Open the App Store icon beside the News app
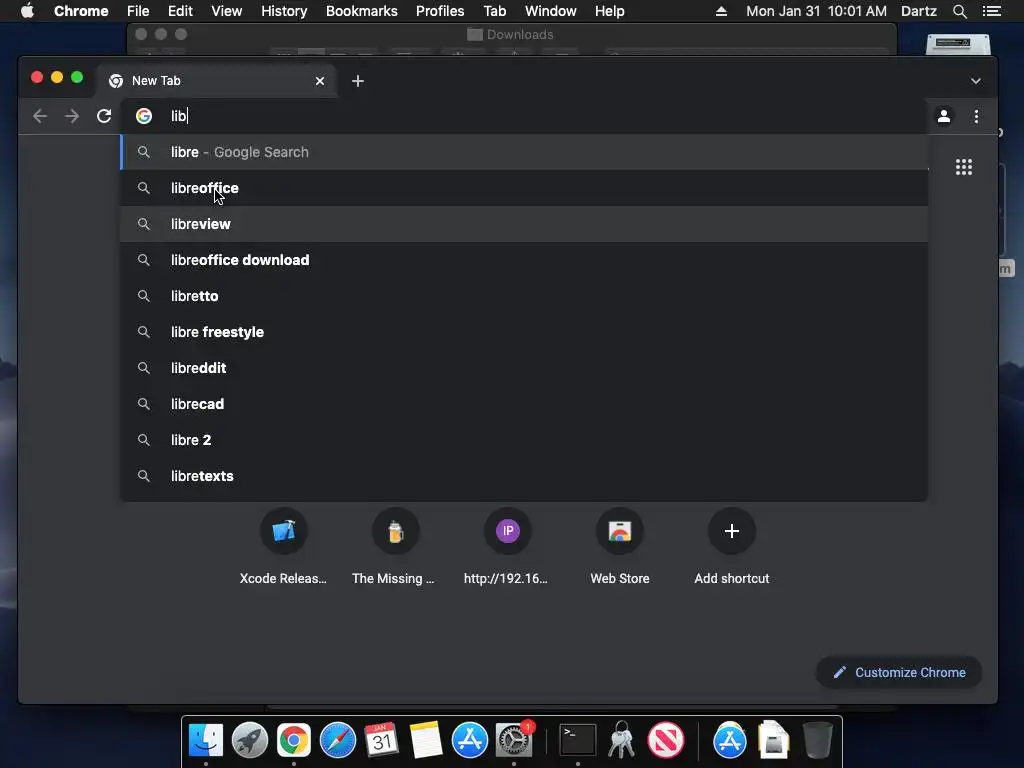The height and width of the screenshot is (768, 1024). coord(729,740)
